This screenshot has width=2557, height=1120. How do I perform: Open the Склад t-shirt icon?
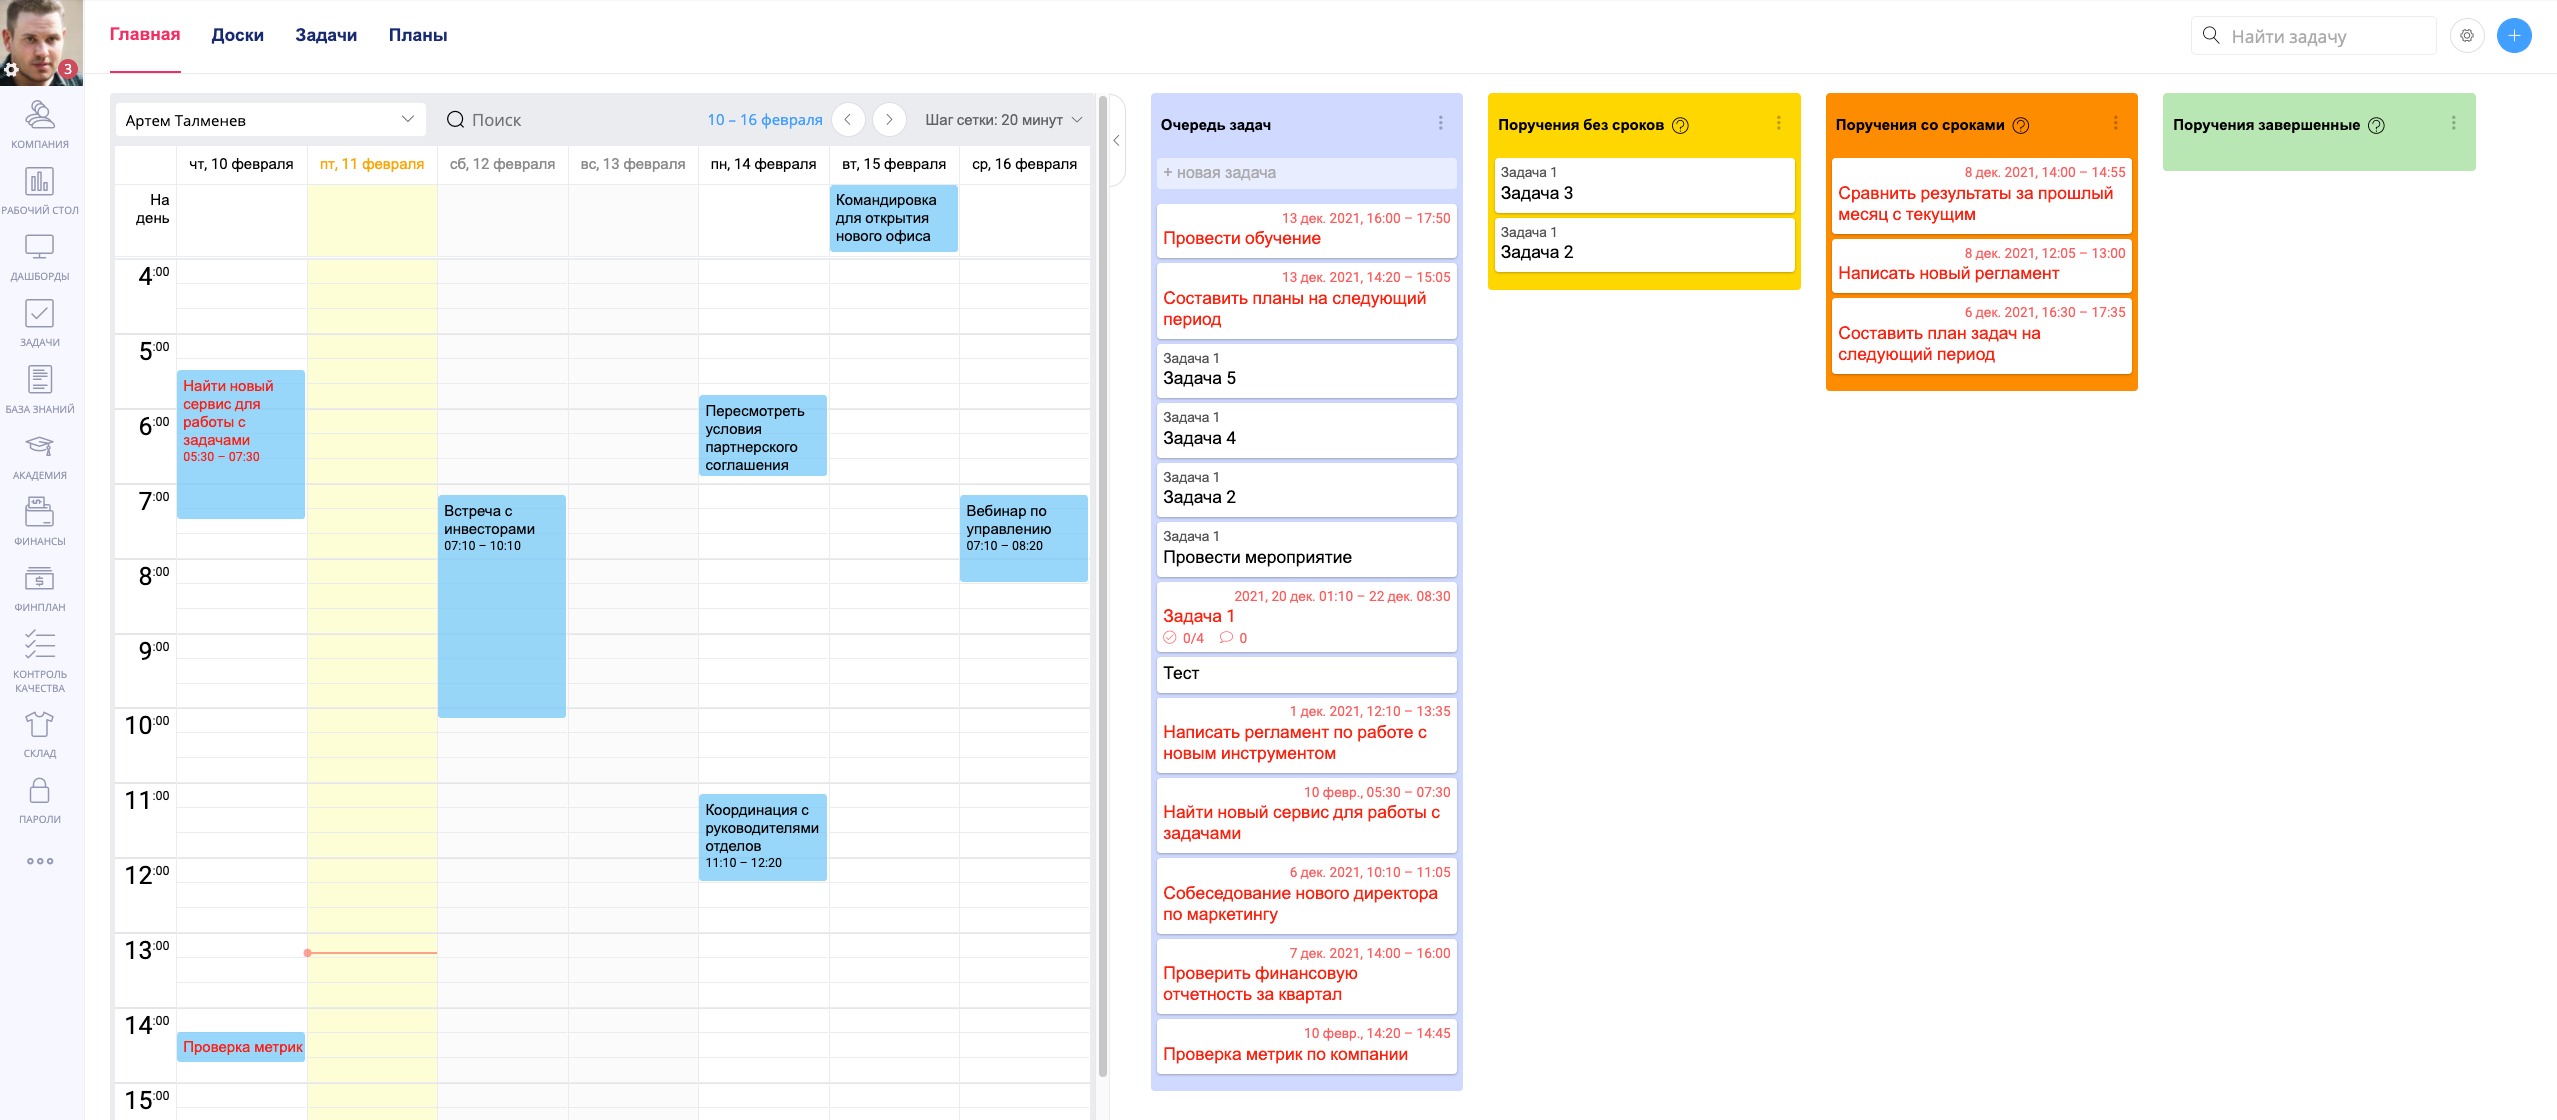pyautogui.click(x=39, y=725)
